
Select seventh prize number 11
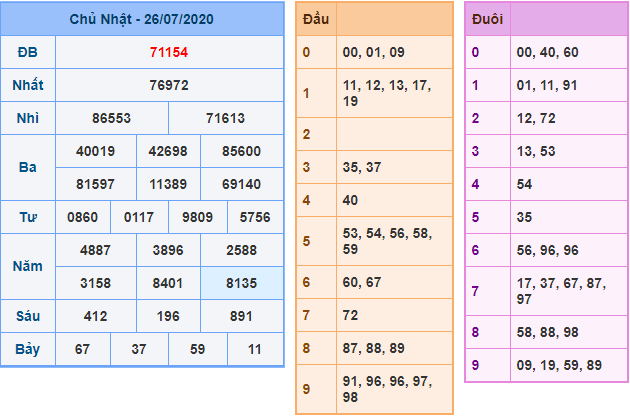(x=255, y=349)
